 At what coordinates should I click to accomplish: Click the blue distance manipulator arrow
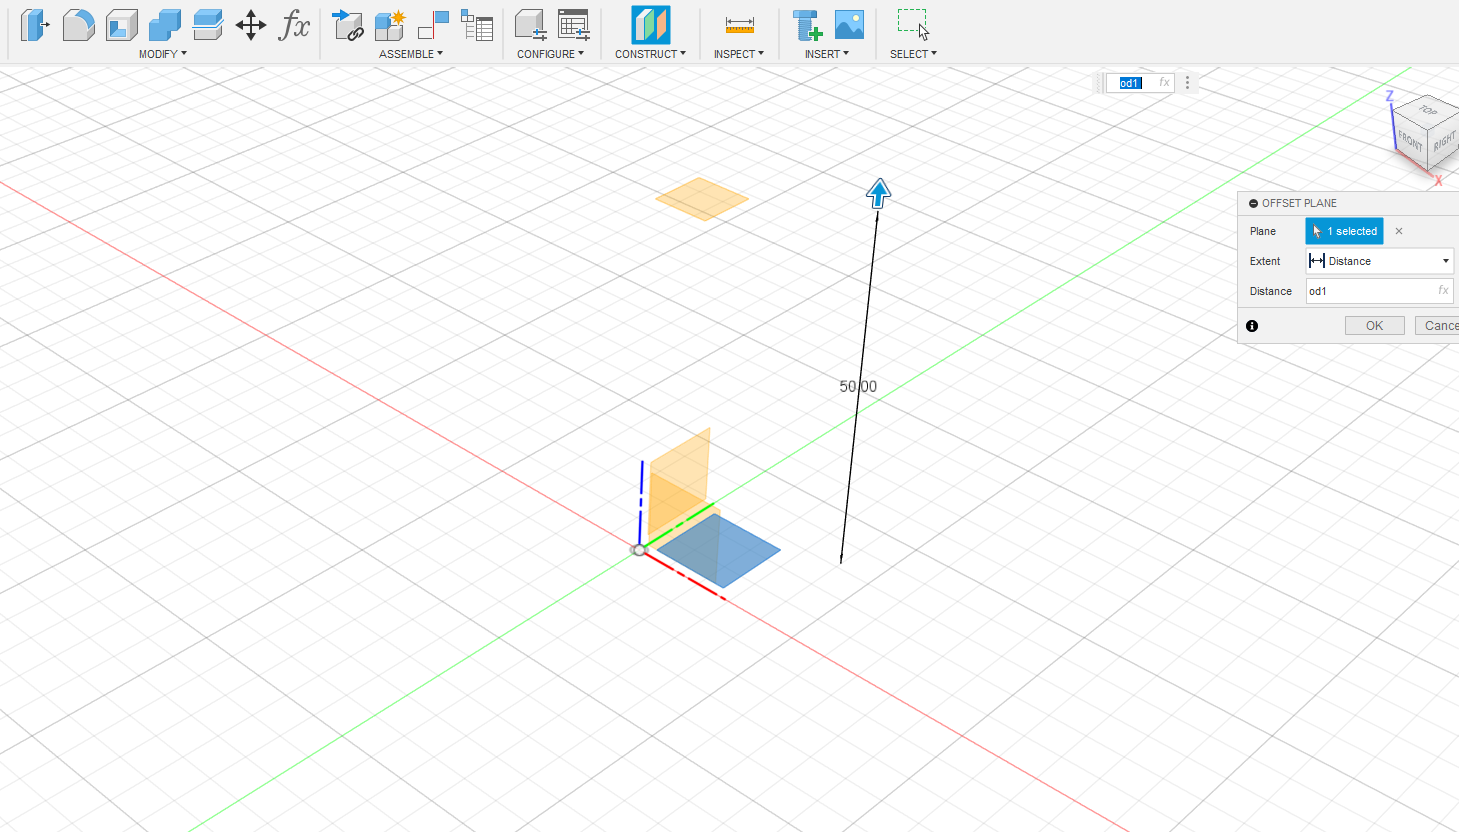click(x=878, y=193)
